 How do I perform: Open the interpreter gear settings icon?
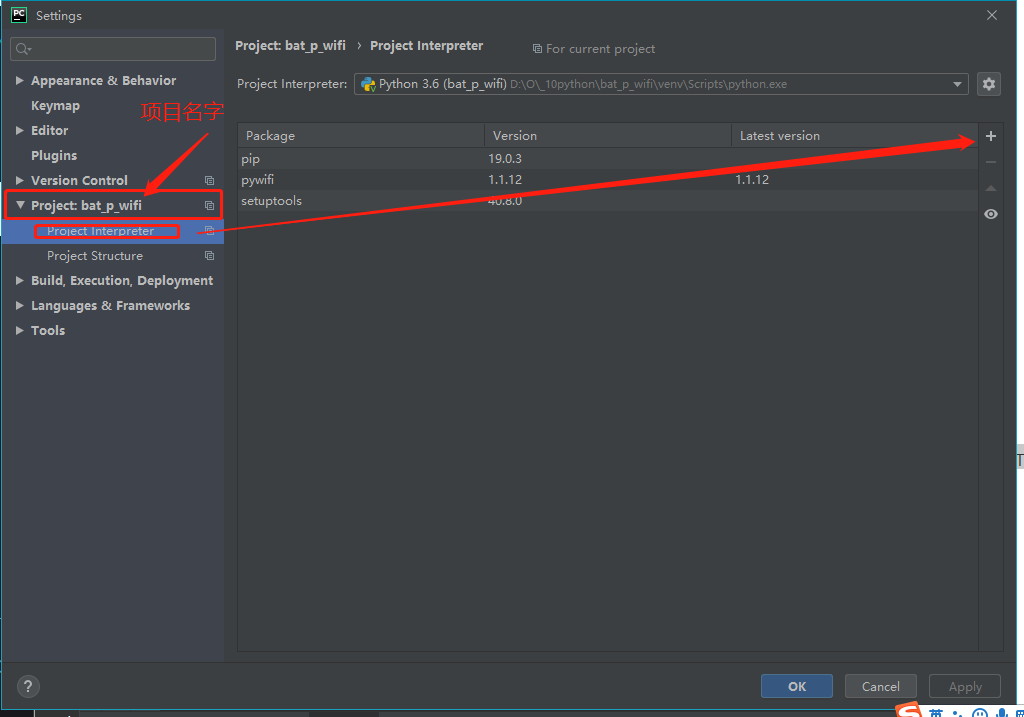(x=989, y=84)
